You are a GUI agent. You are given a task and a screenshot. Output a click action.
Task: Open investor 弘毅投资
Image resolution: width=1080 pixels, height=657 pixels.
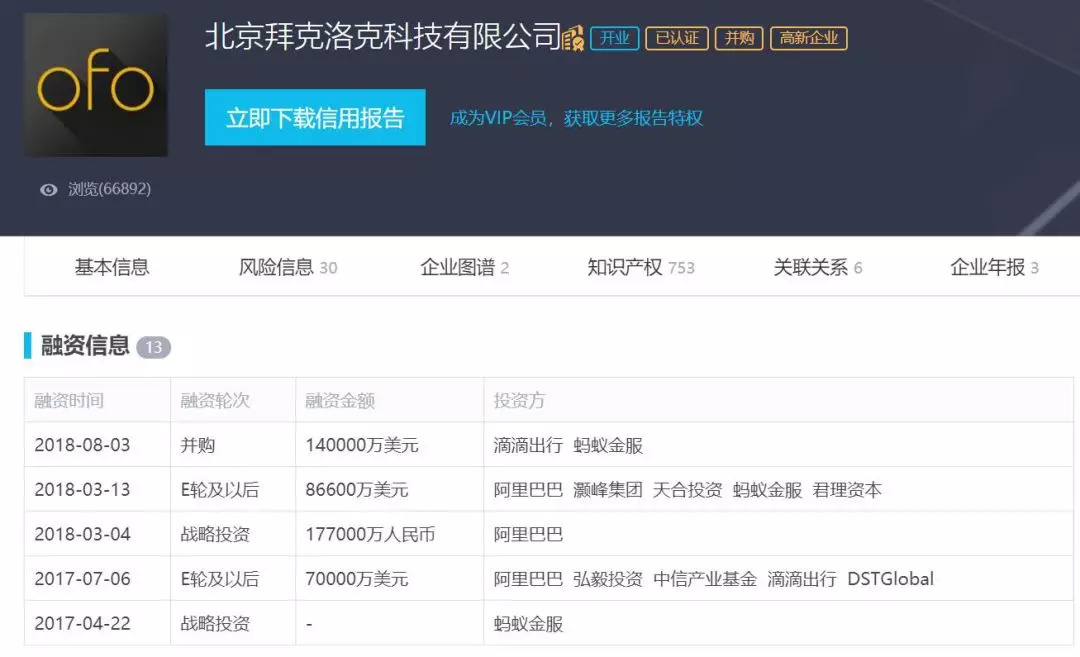[x=608, y=578]
